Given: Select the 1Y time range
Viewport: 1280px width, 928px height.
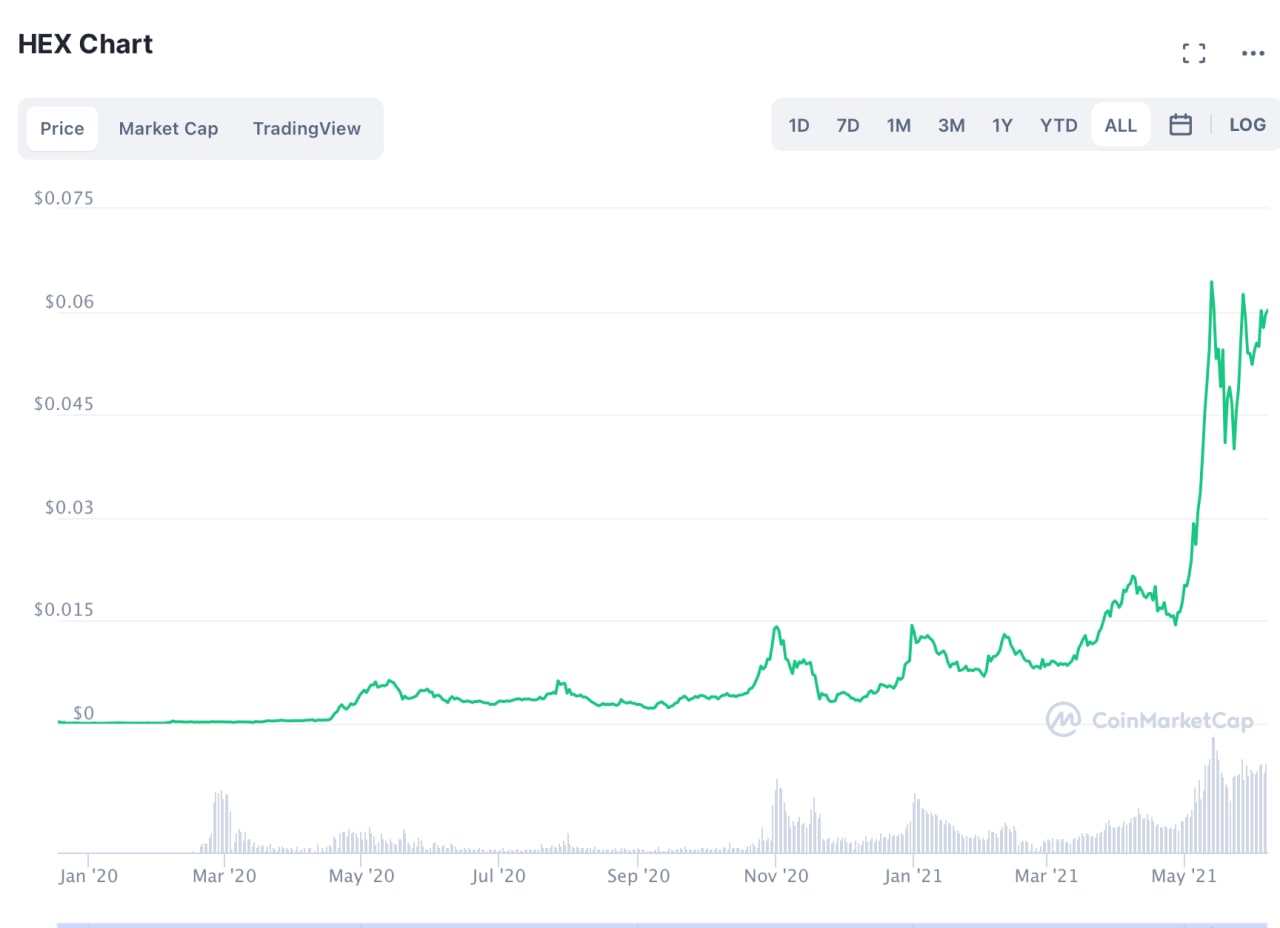Looking at the screenshot, I should tap(1002, 125).
